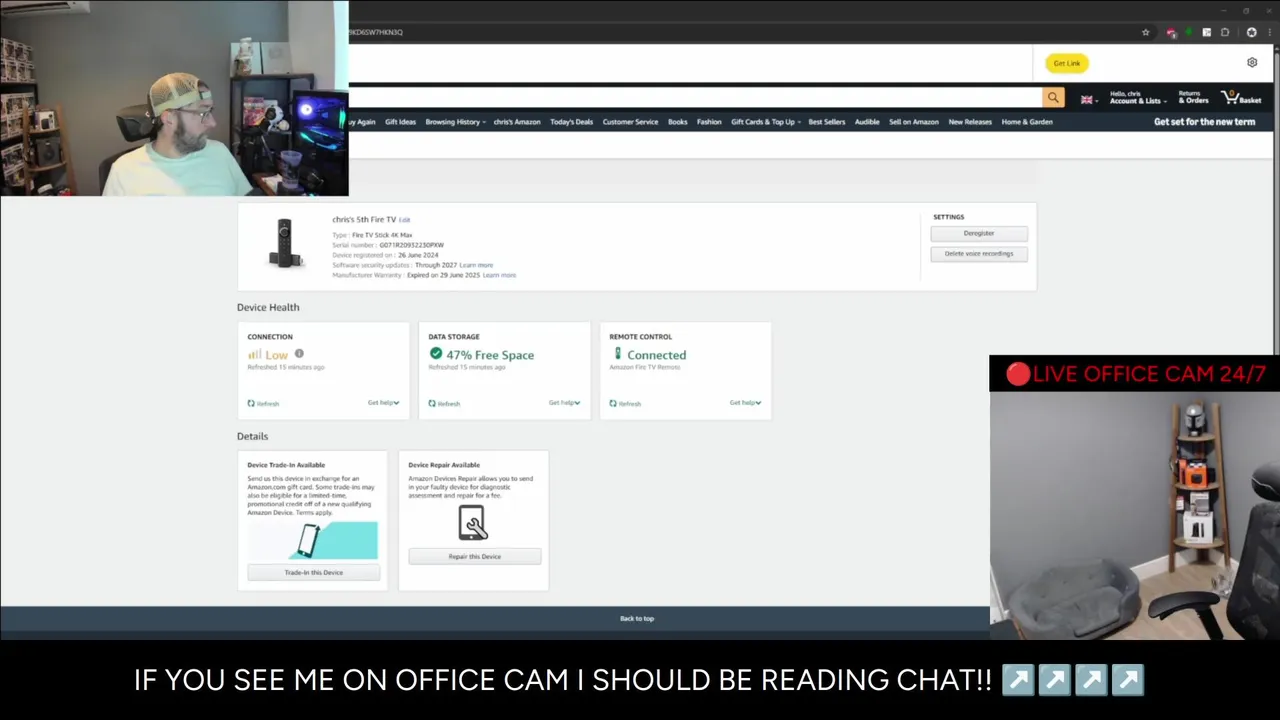Open Home & Garden nav link
Image resolution: width=1280 pixels, height=720 pixels.
point(1027,122)
